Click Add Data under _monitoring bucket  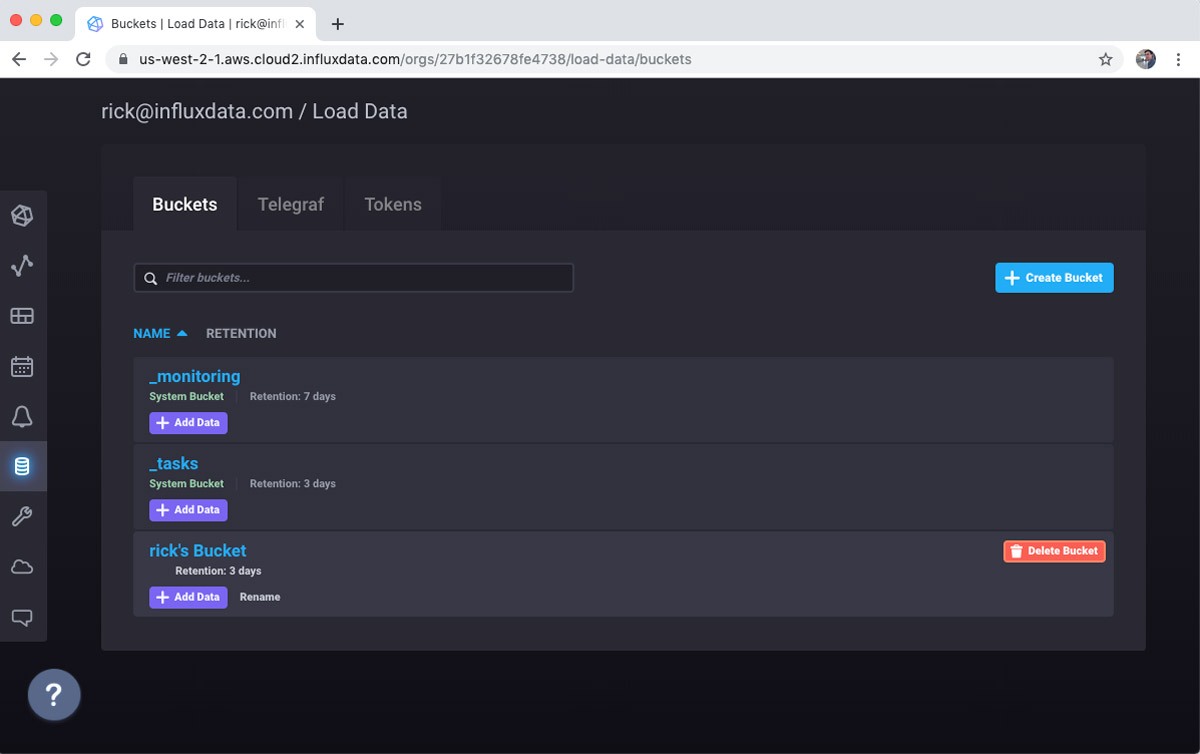click(x=188, y=423)
